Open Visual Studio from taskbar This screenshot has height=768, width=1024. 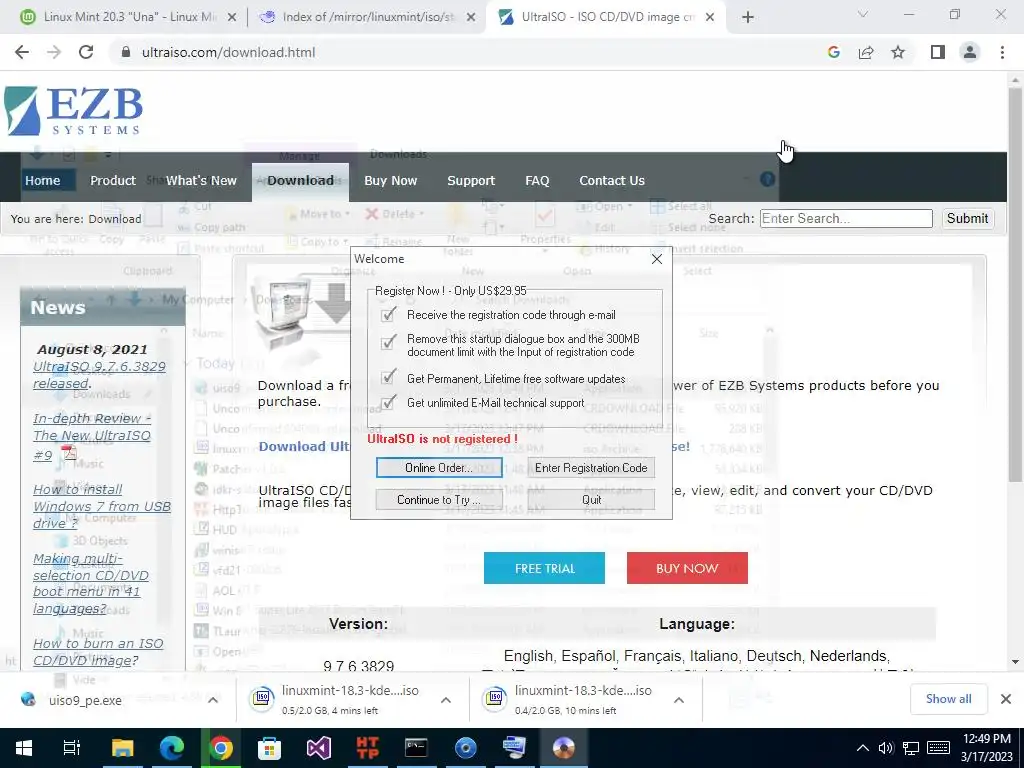(319, 748)
